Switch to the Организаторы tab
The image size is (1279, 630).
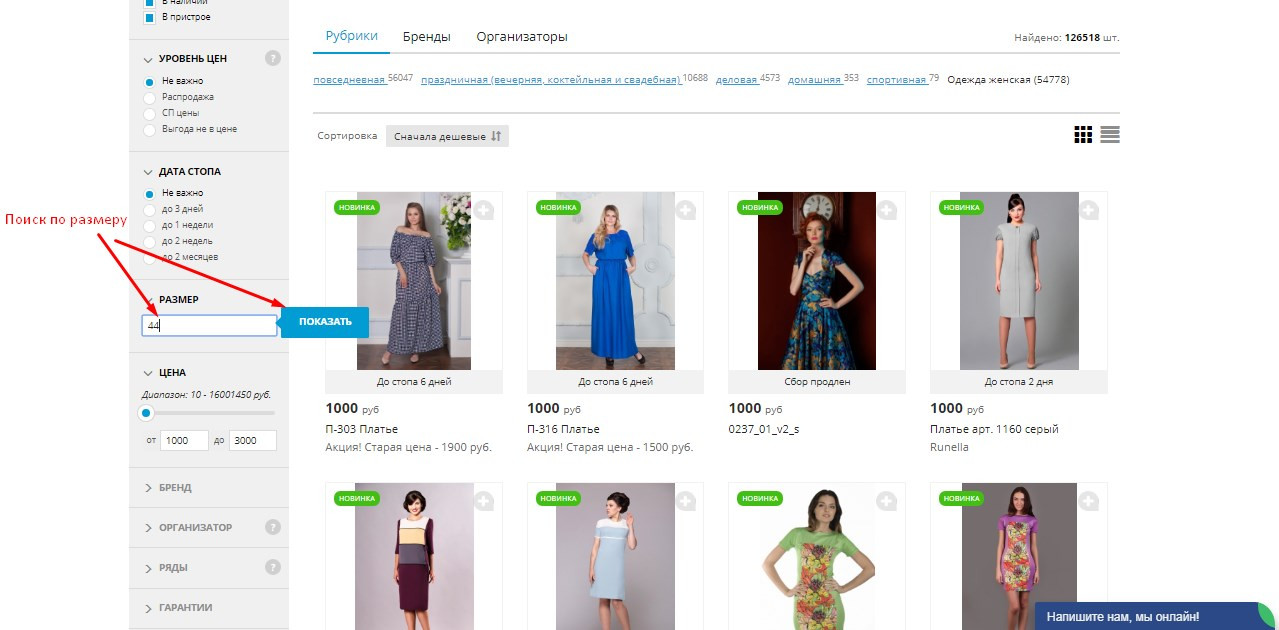point(522,37)
